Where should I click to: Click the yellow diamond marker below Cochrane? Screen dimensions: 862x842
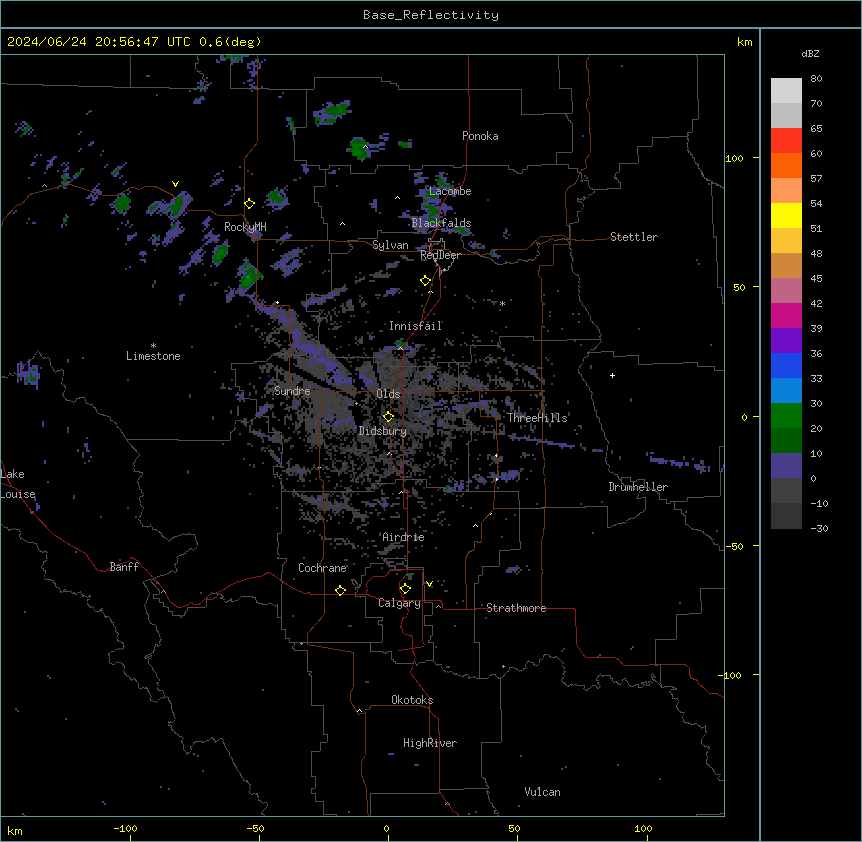(340, 590)
